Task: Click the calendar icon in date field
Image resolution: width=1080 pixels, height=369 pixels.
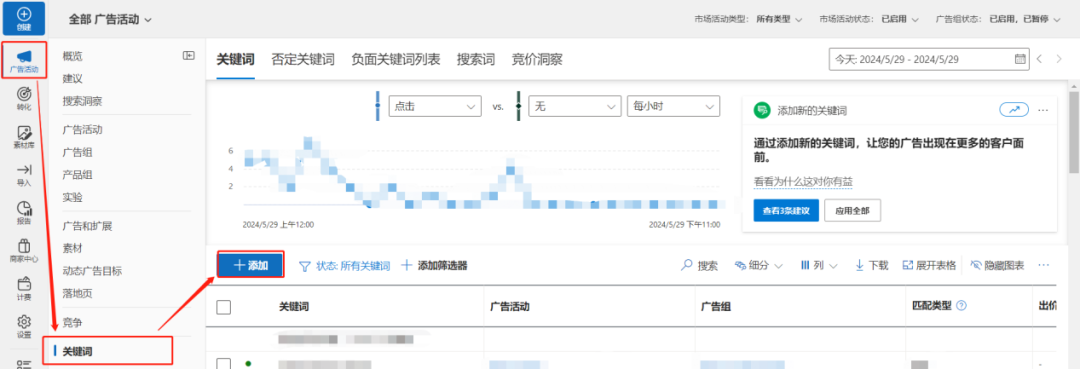Action: [x=1020, y=59]
